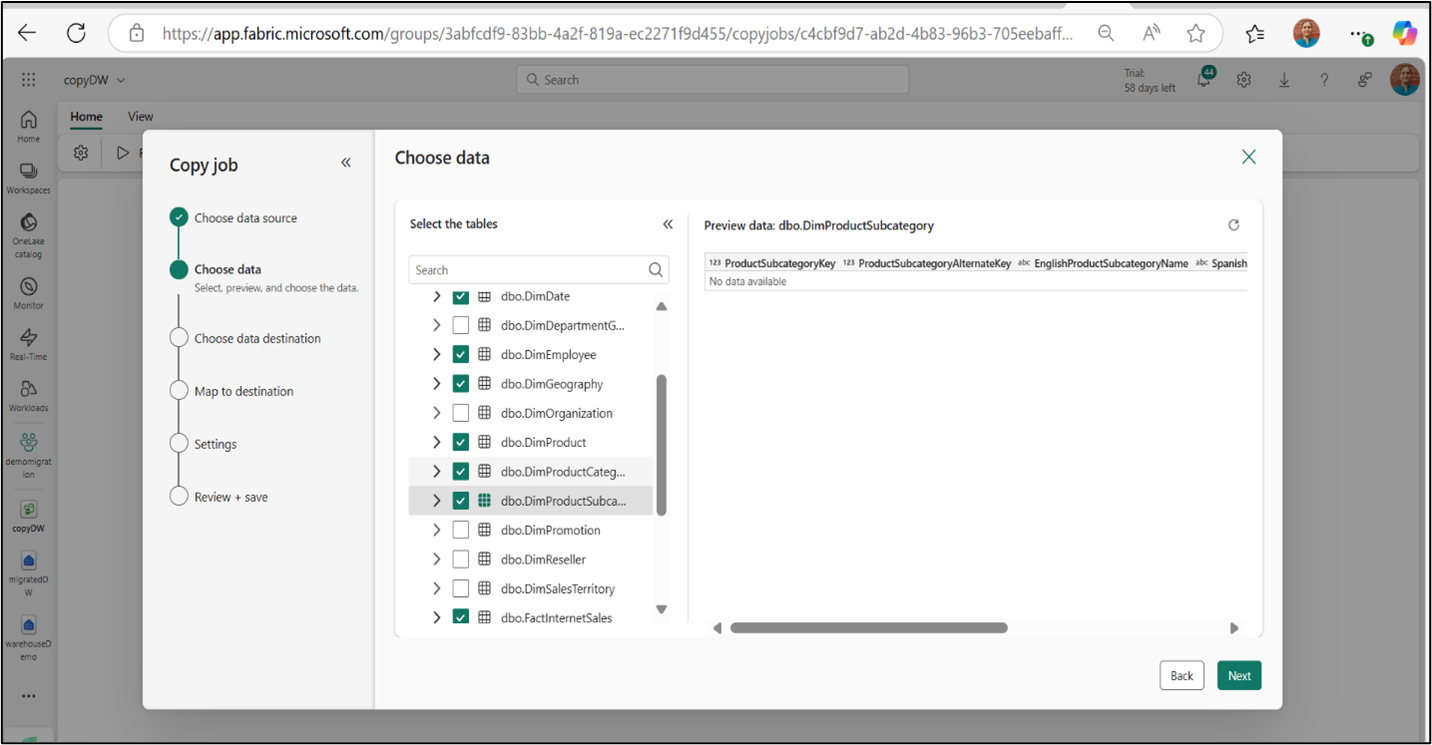
Task: Open the app launcher waffle icon
Action: pyautogui.click(x=28, y=80)
